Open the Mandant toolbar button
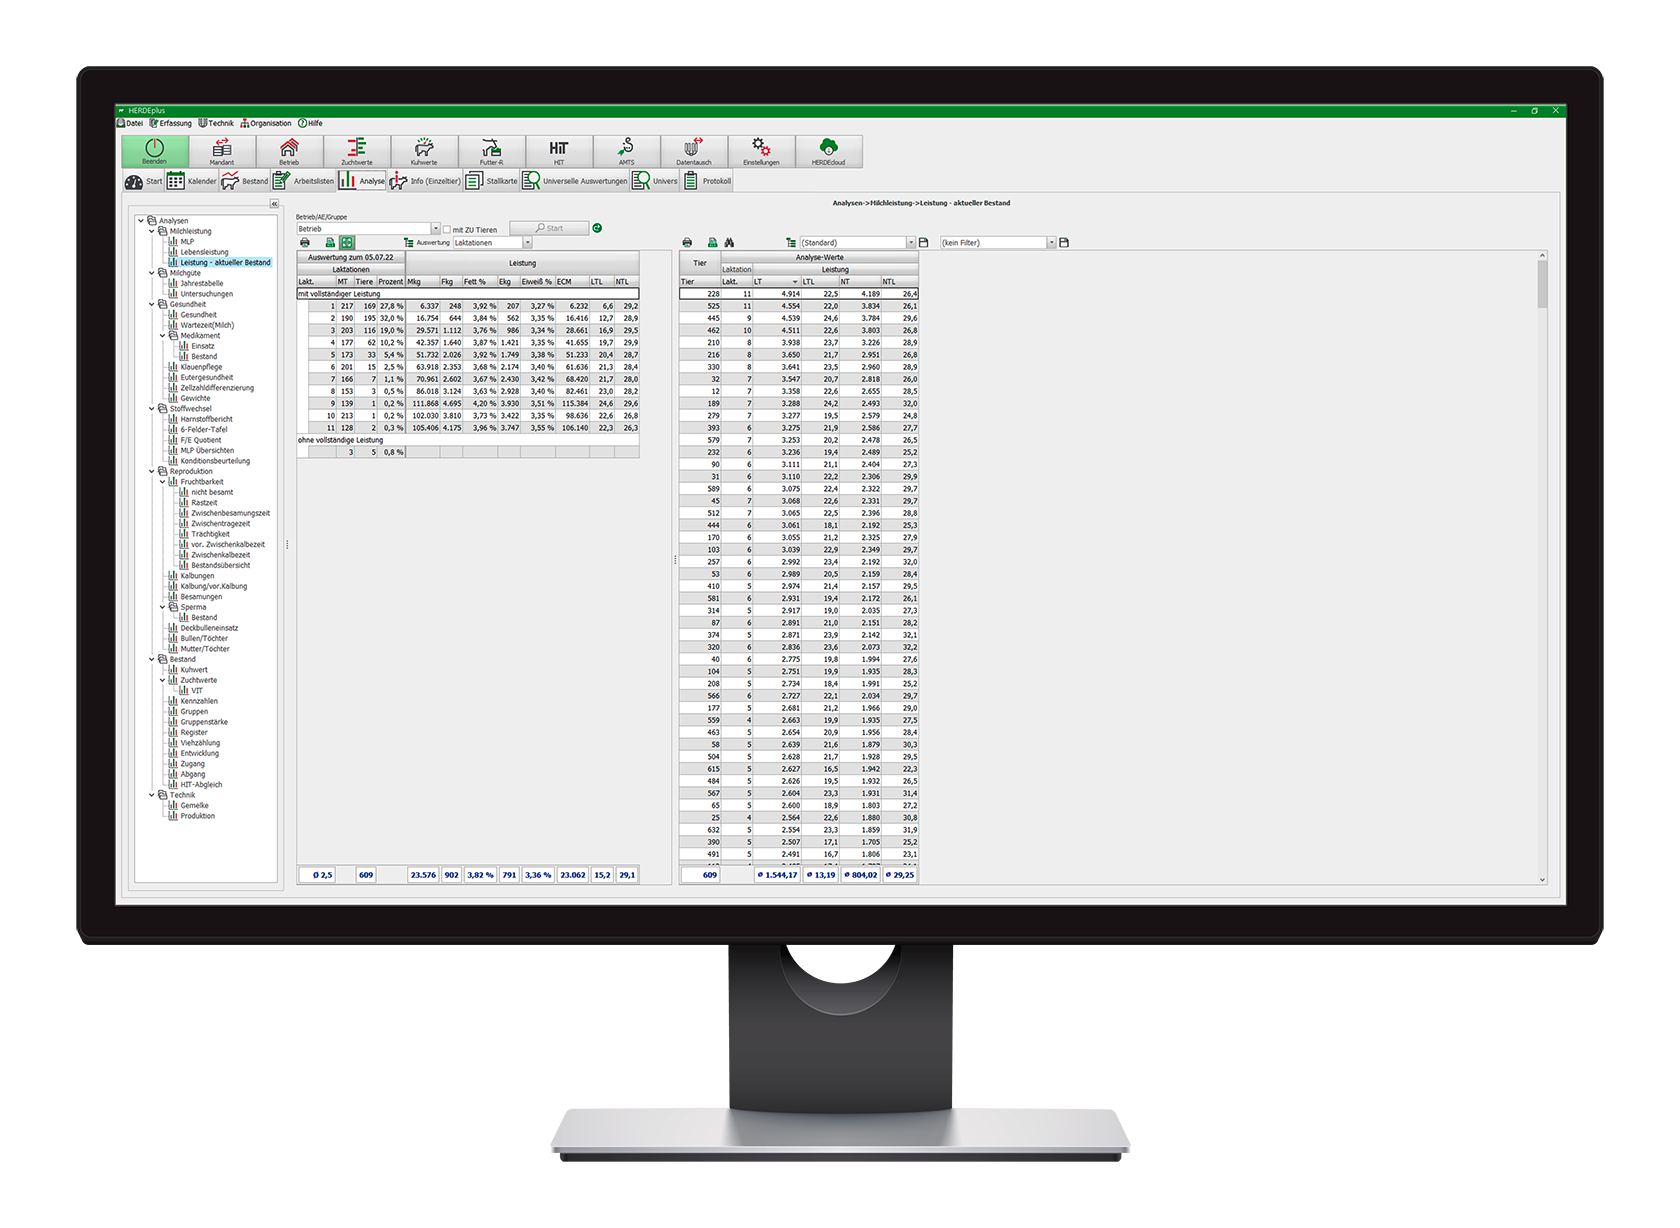Screen dimensions: 1680x1228 click(222, 151)
